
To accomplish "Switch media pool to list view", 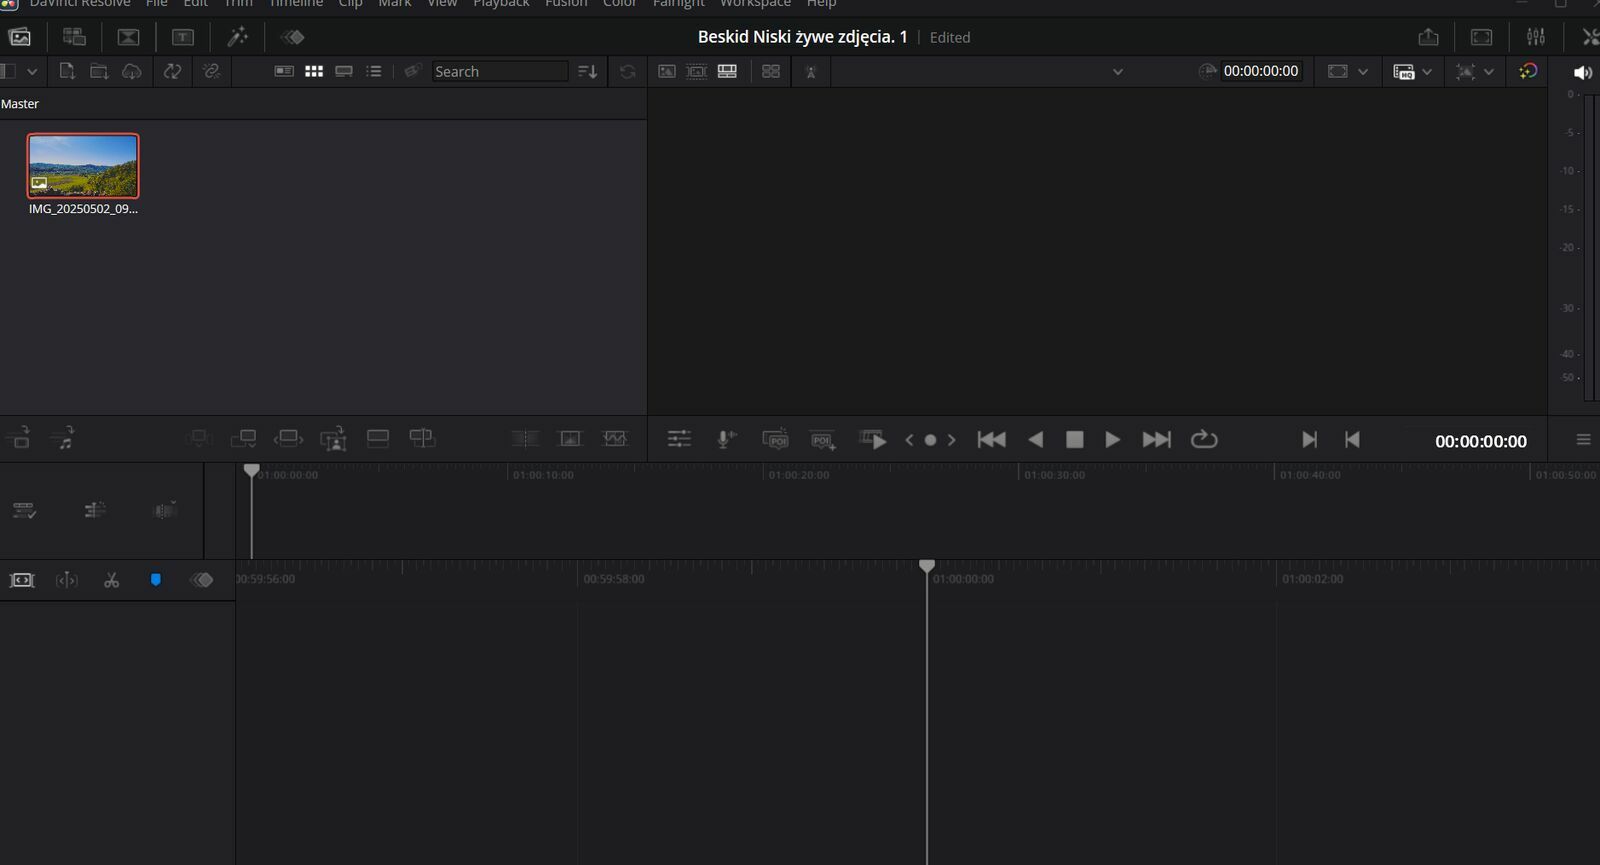I will [x=374, y=71].
